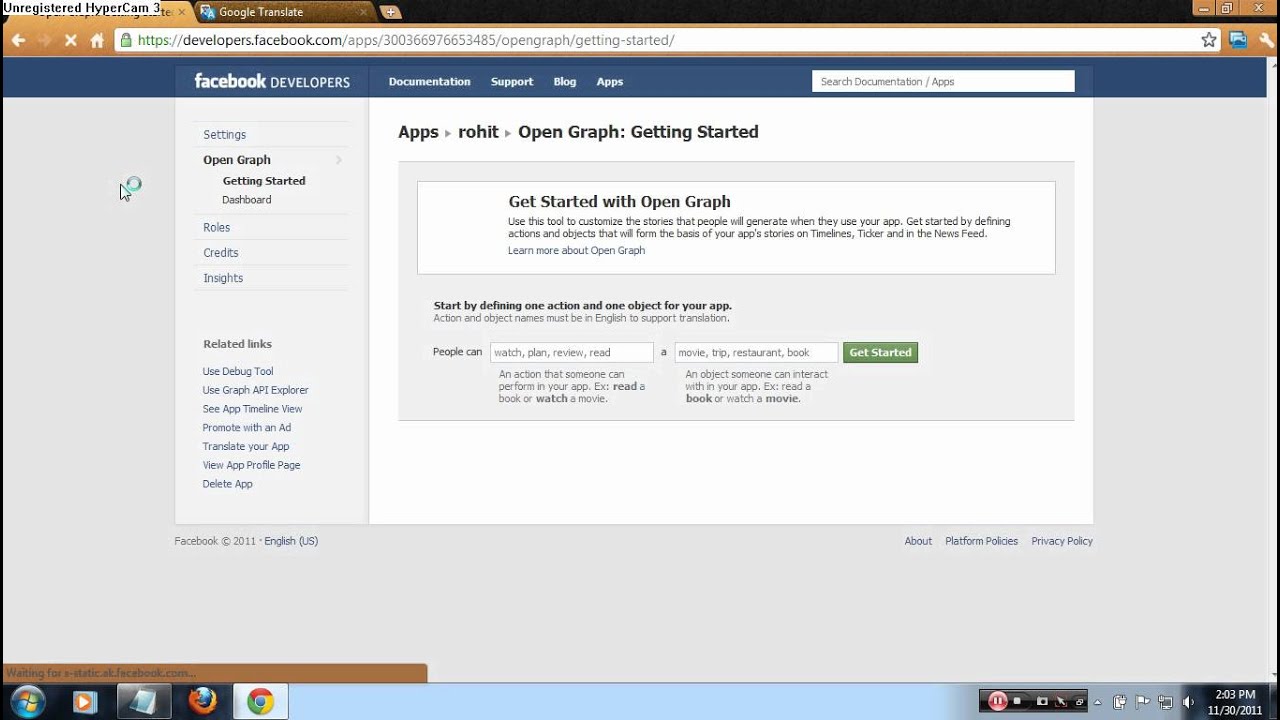
Task: Bookmark this page with the star icon
Action: [1209, 40]
